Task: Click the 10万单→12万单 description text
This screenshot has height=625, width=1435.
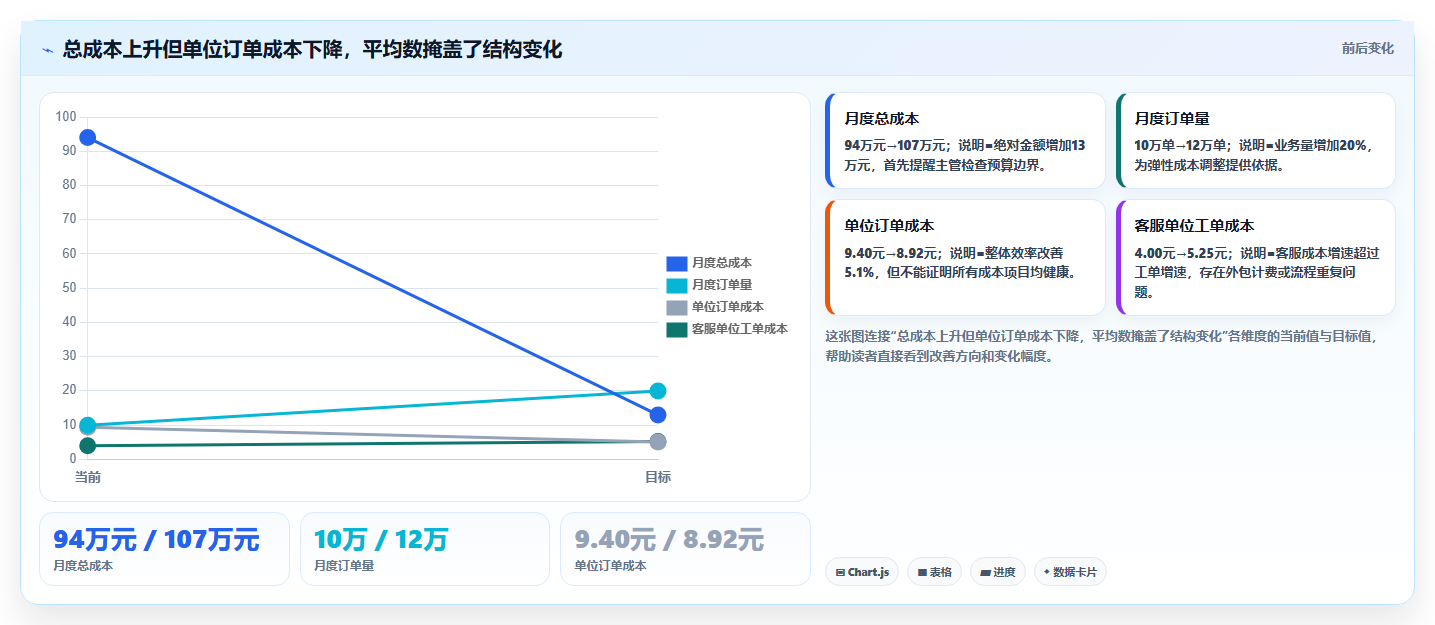Action: (x=1255, y=155)
